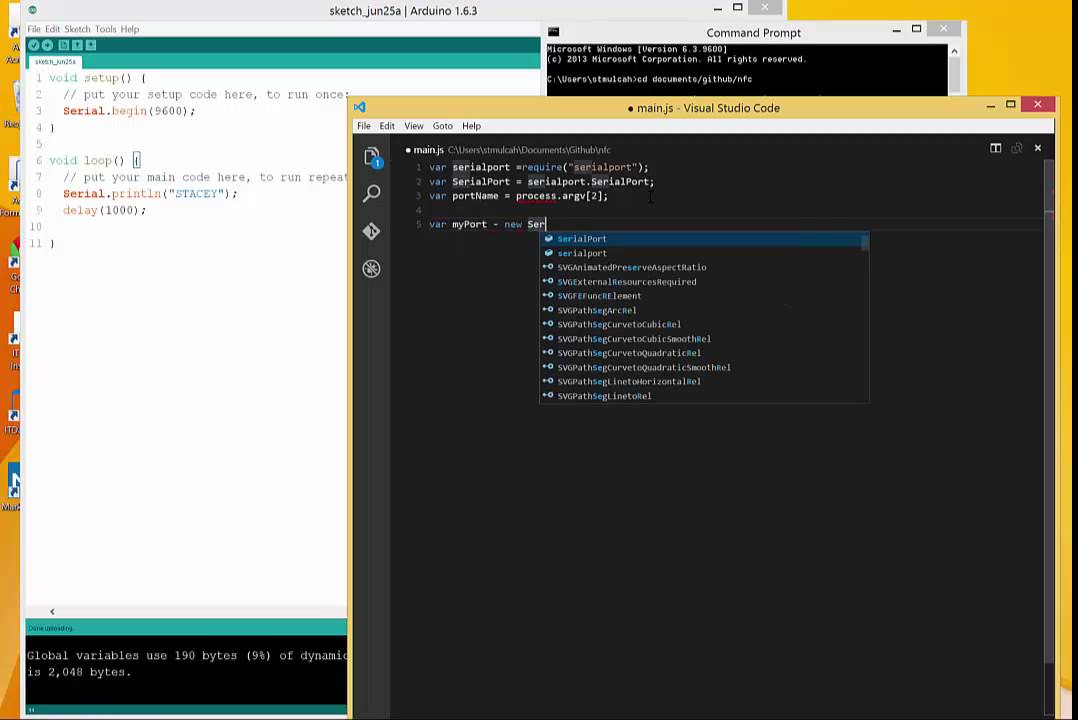Click the cd documents/github/nfc command line

[650, 79]
